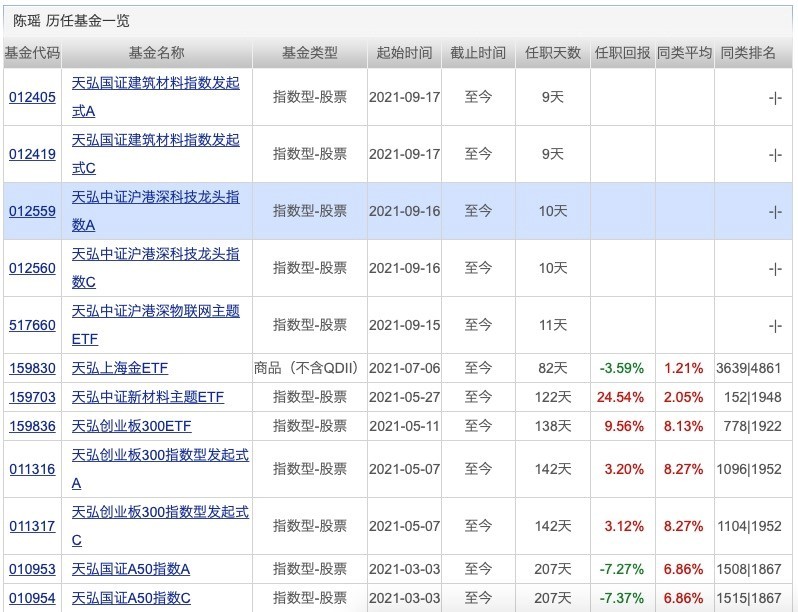The height and width of the screenshot is (612, 798).
Task: Open 天弘创业板300指数型发起式A fund link
Action: (x=160, y=469)
